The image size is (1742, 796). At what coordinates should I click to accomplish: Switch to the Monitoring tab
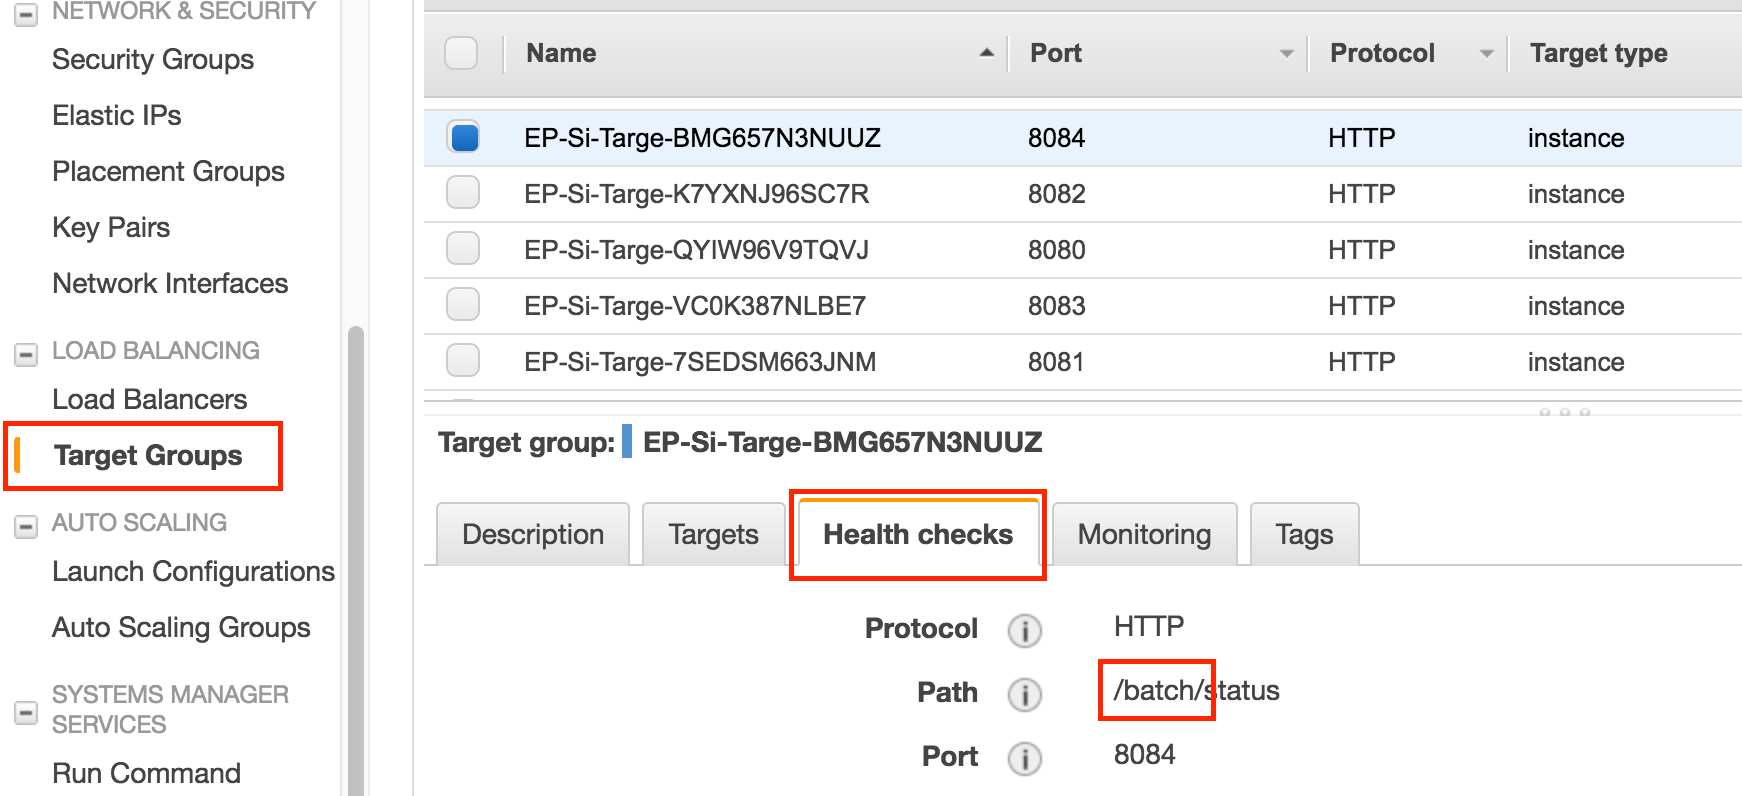click(x=1144, y=534)
